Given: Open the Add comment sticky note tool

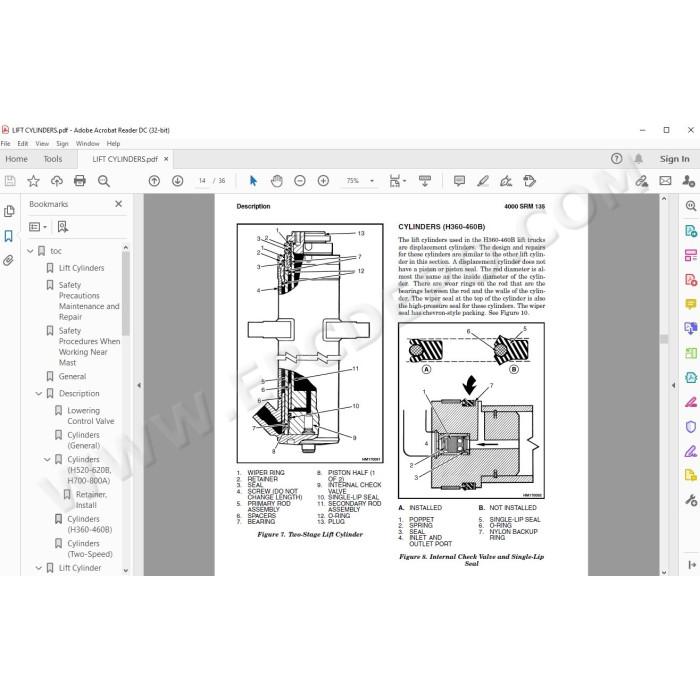Looking at the screenshot, I should pos(459,181).
